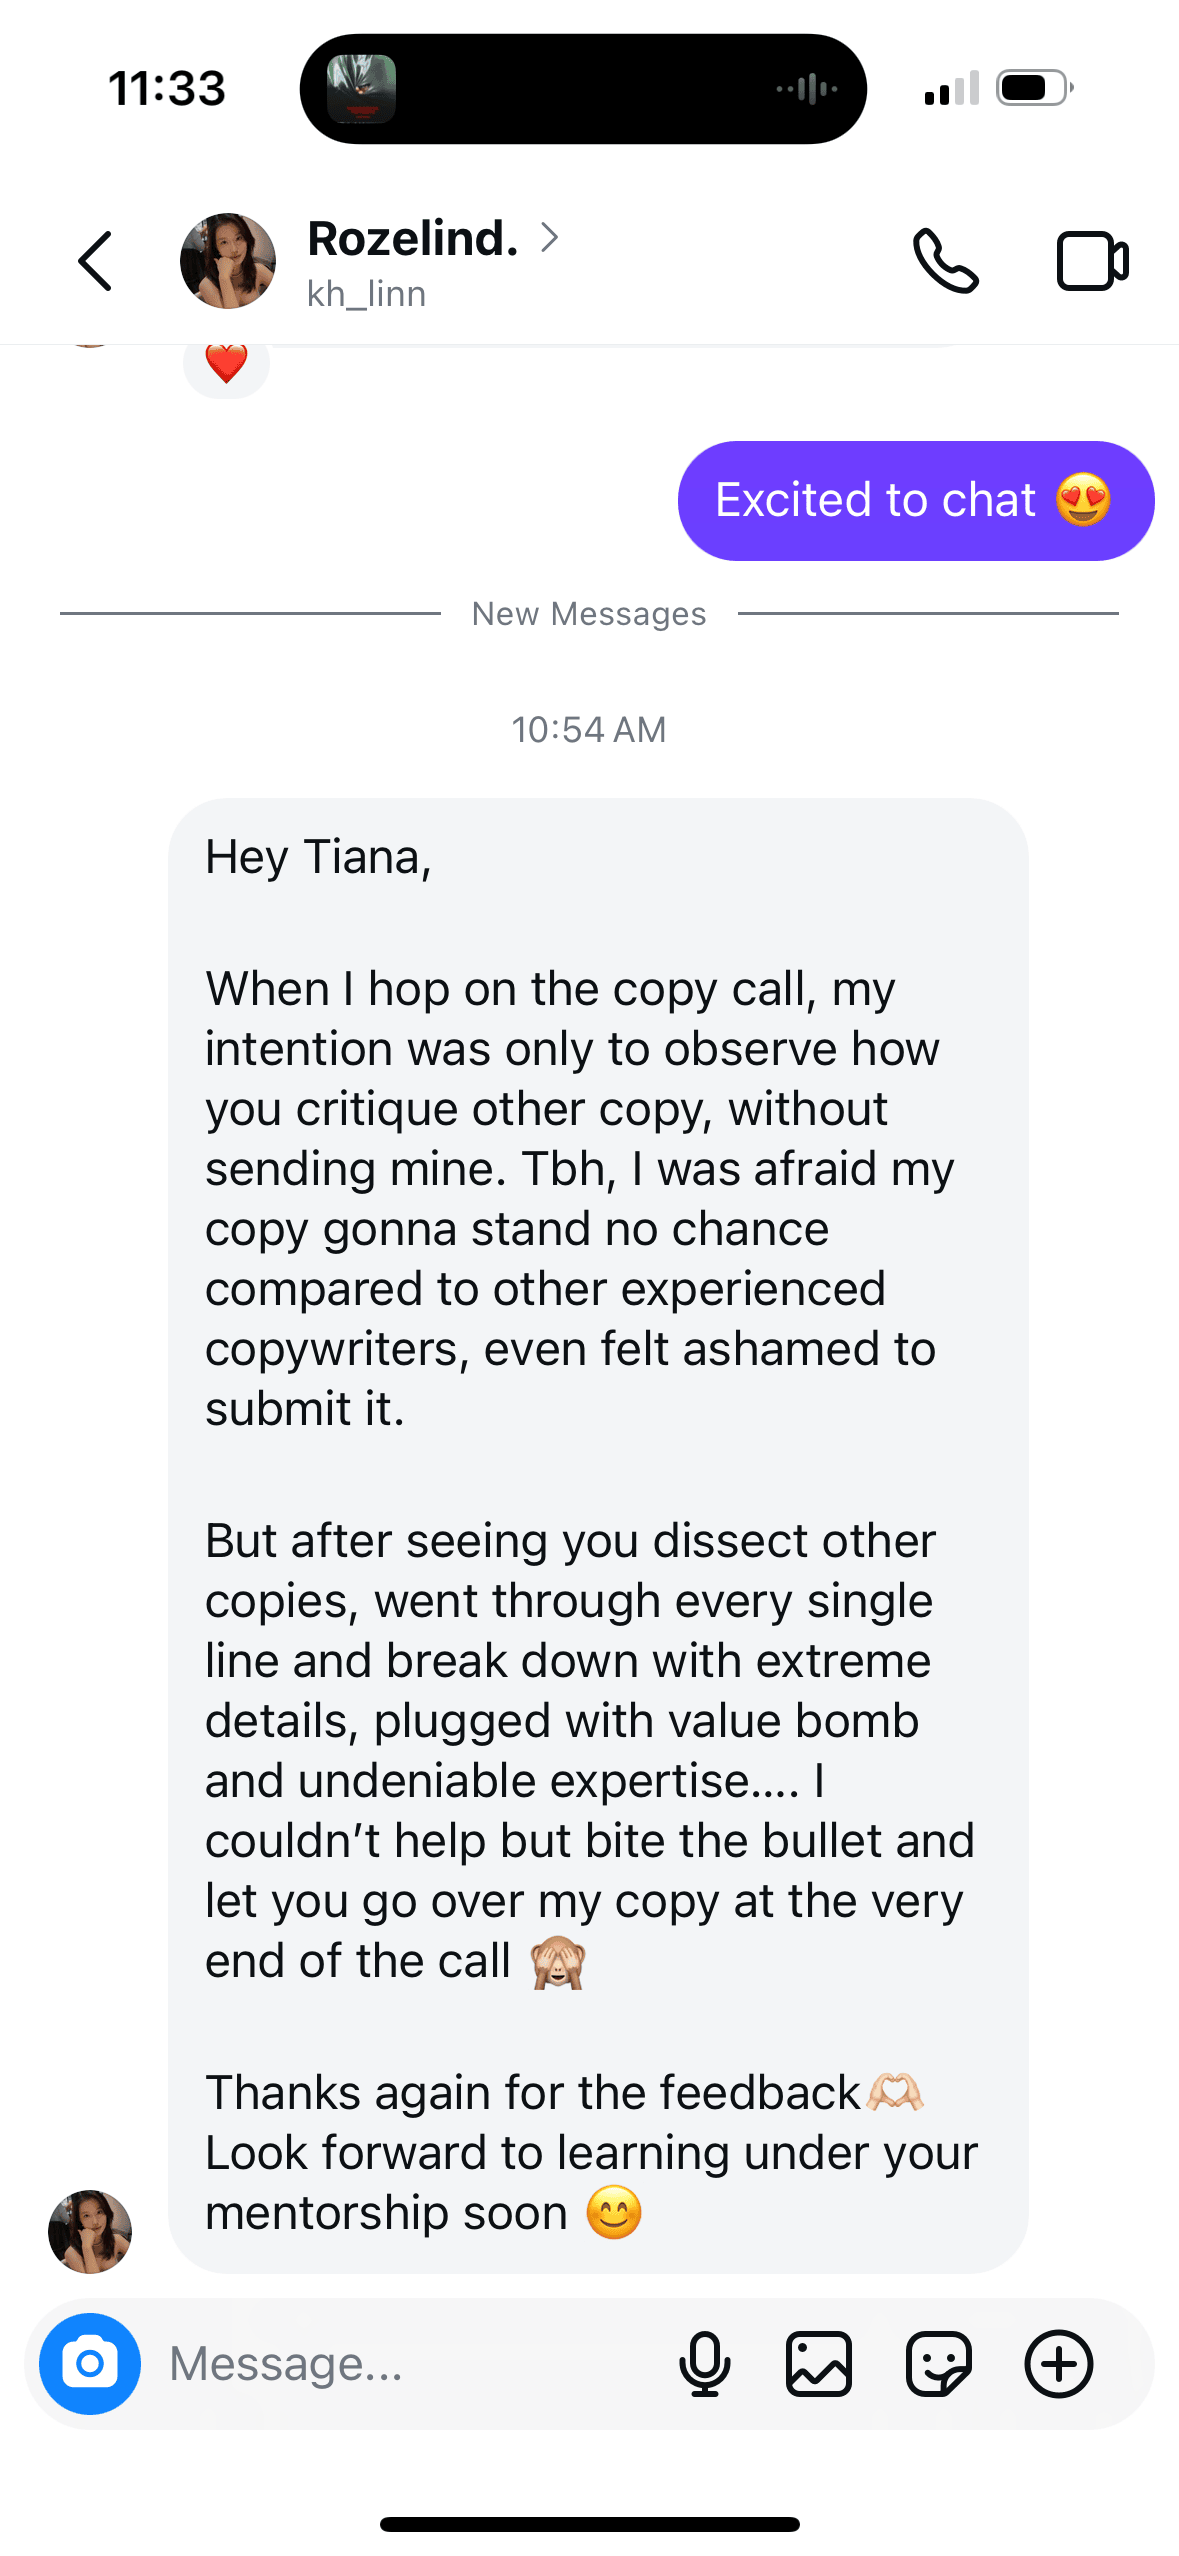Tap the Rozelind. name in header
This screenshot has width=1179, height=2556.
[x=412, y=239]
